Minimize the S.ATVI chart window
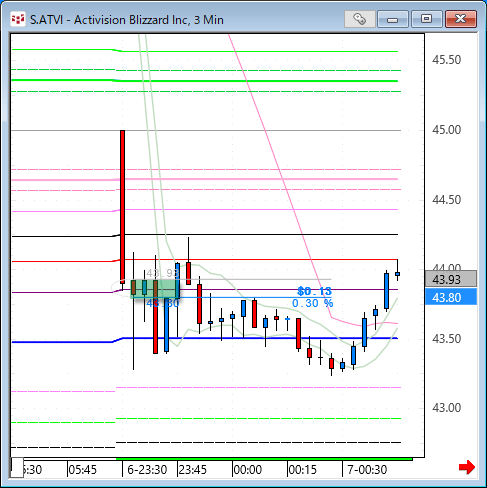 tap(393, 19)
